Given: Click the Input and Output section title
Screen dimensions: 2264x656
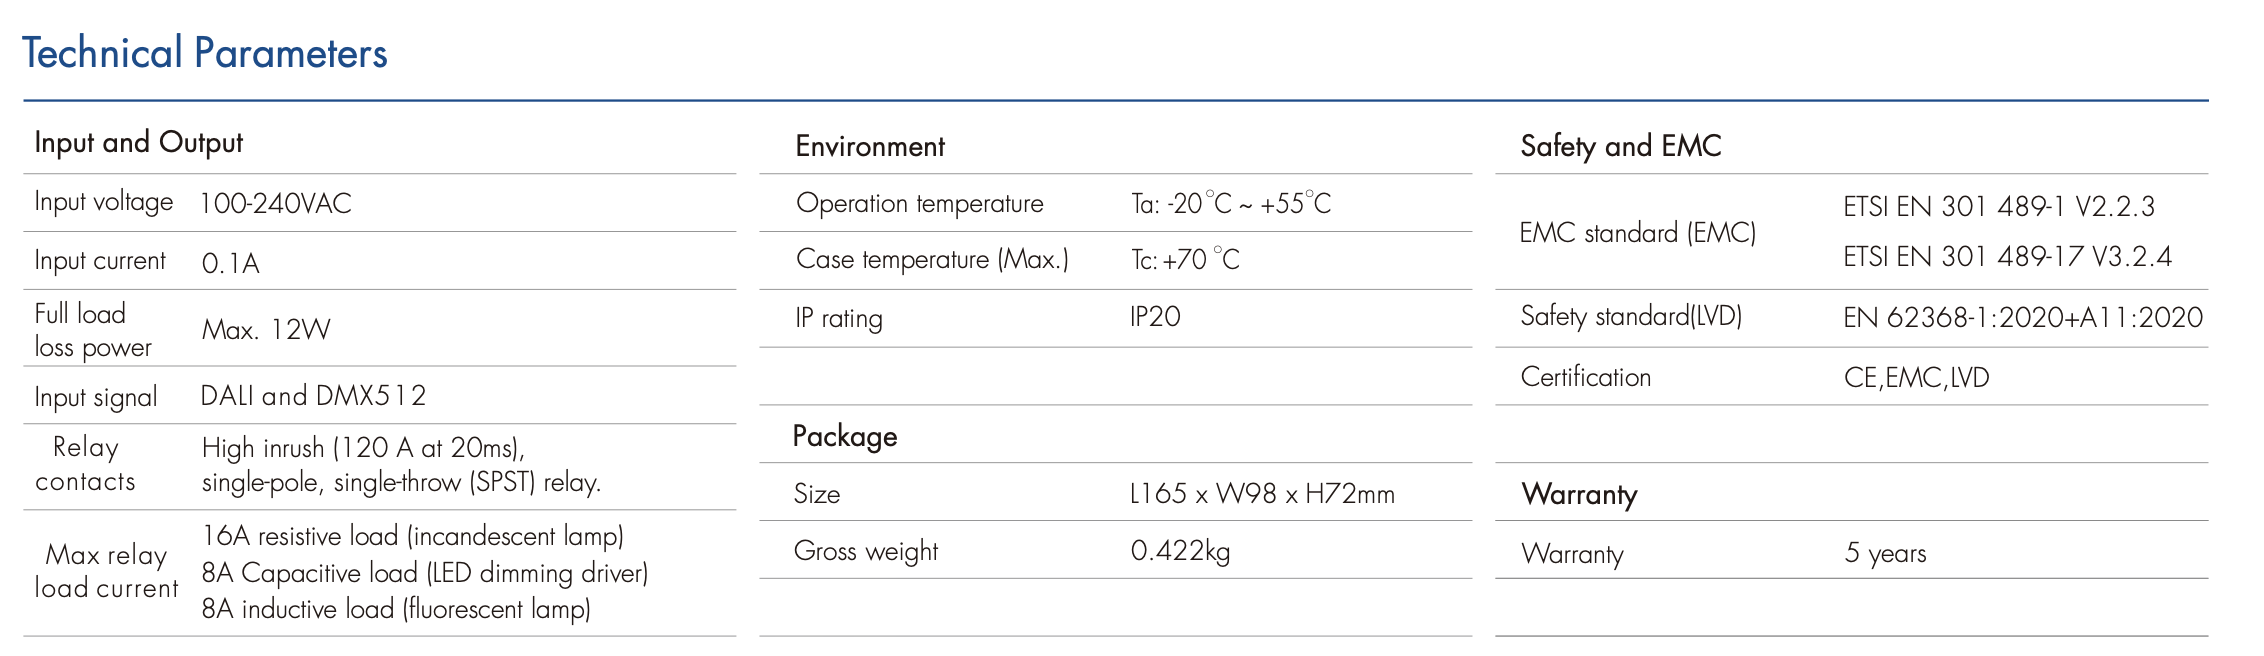Looking at the screenshot, I should point(139,143).
